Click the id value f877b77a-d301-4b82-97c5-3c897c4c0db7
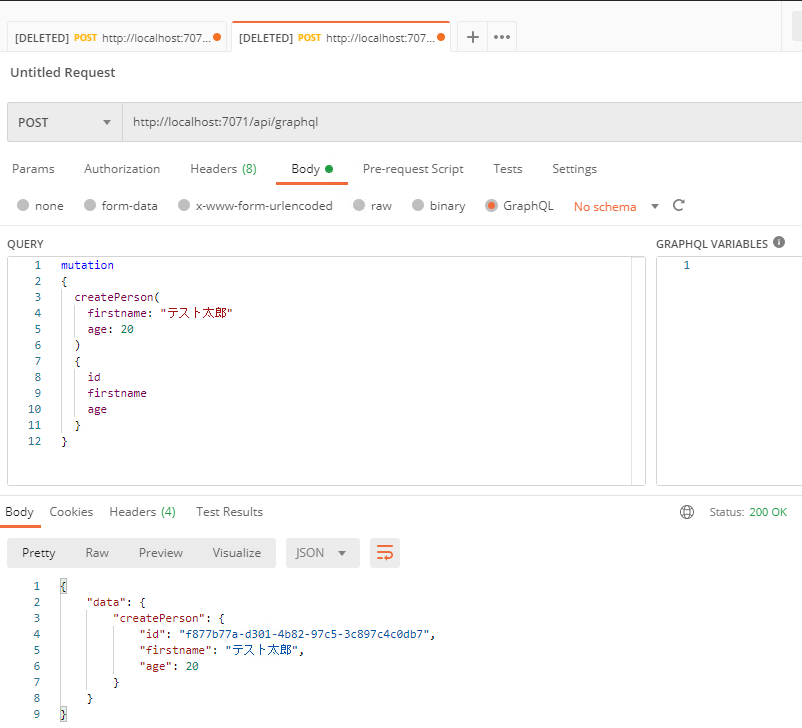 click(304, 634)
